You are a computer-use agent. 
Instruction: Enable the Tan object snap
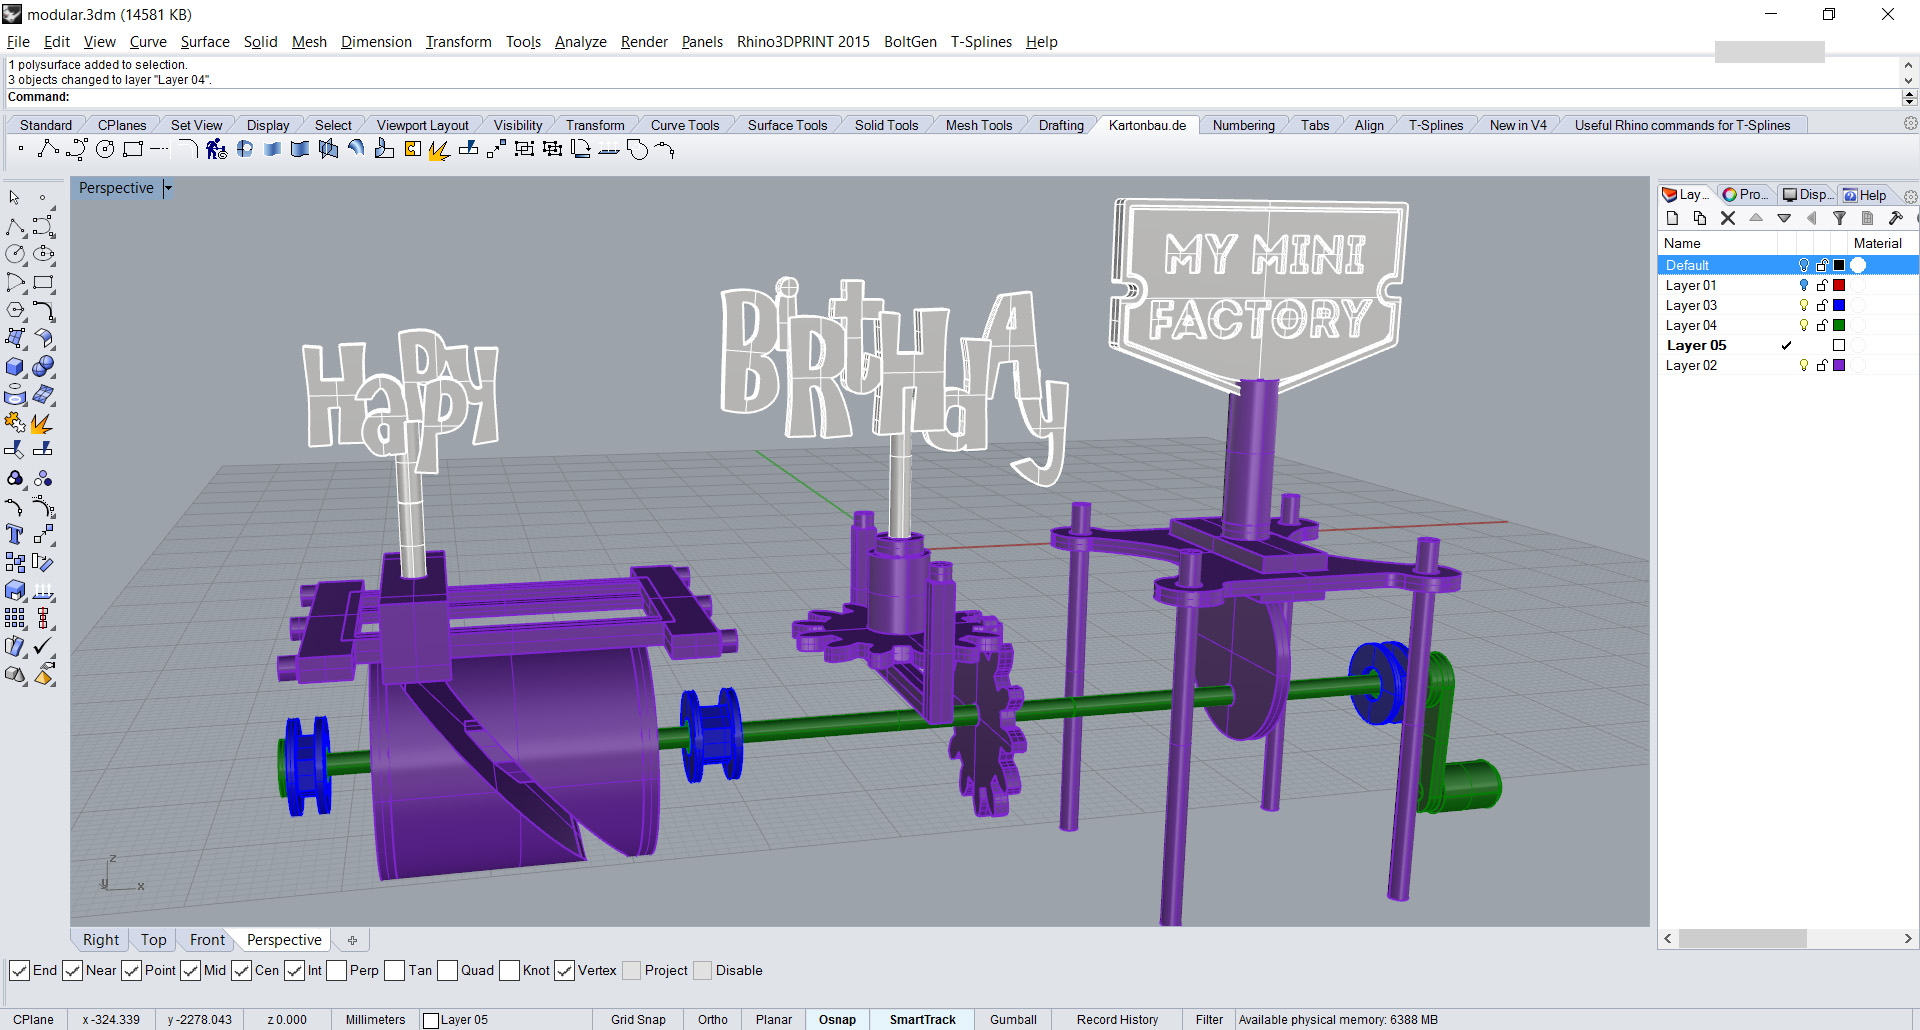coord(395,971)
